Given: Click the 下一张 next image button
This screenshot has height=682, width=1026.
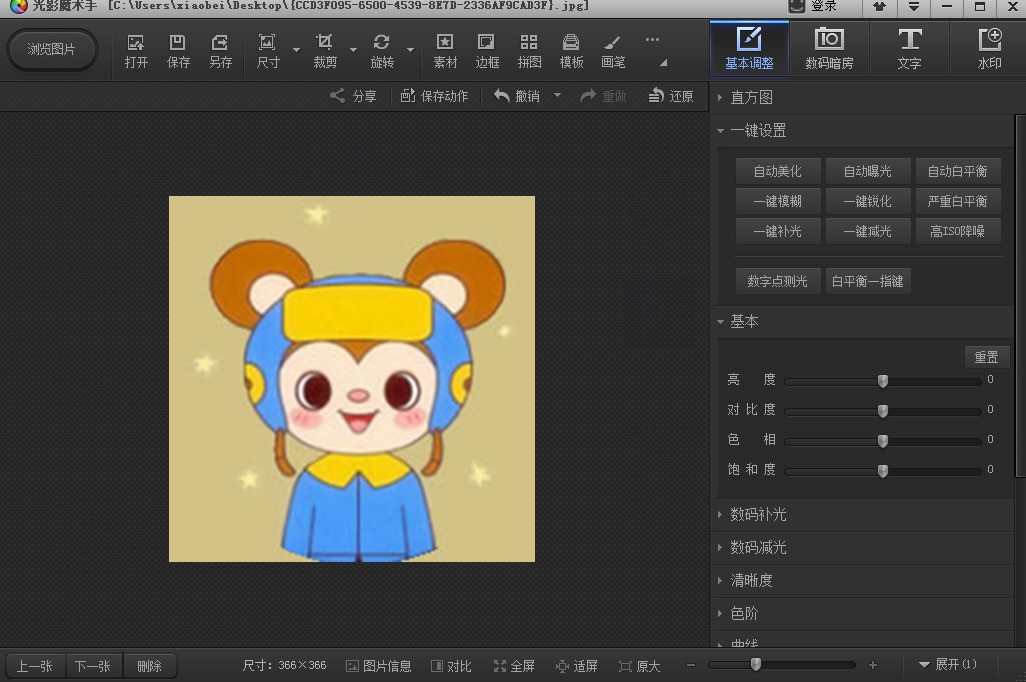Looking at the screenshot, I should point(93,665).
